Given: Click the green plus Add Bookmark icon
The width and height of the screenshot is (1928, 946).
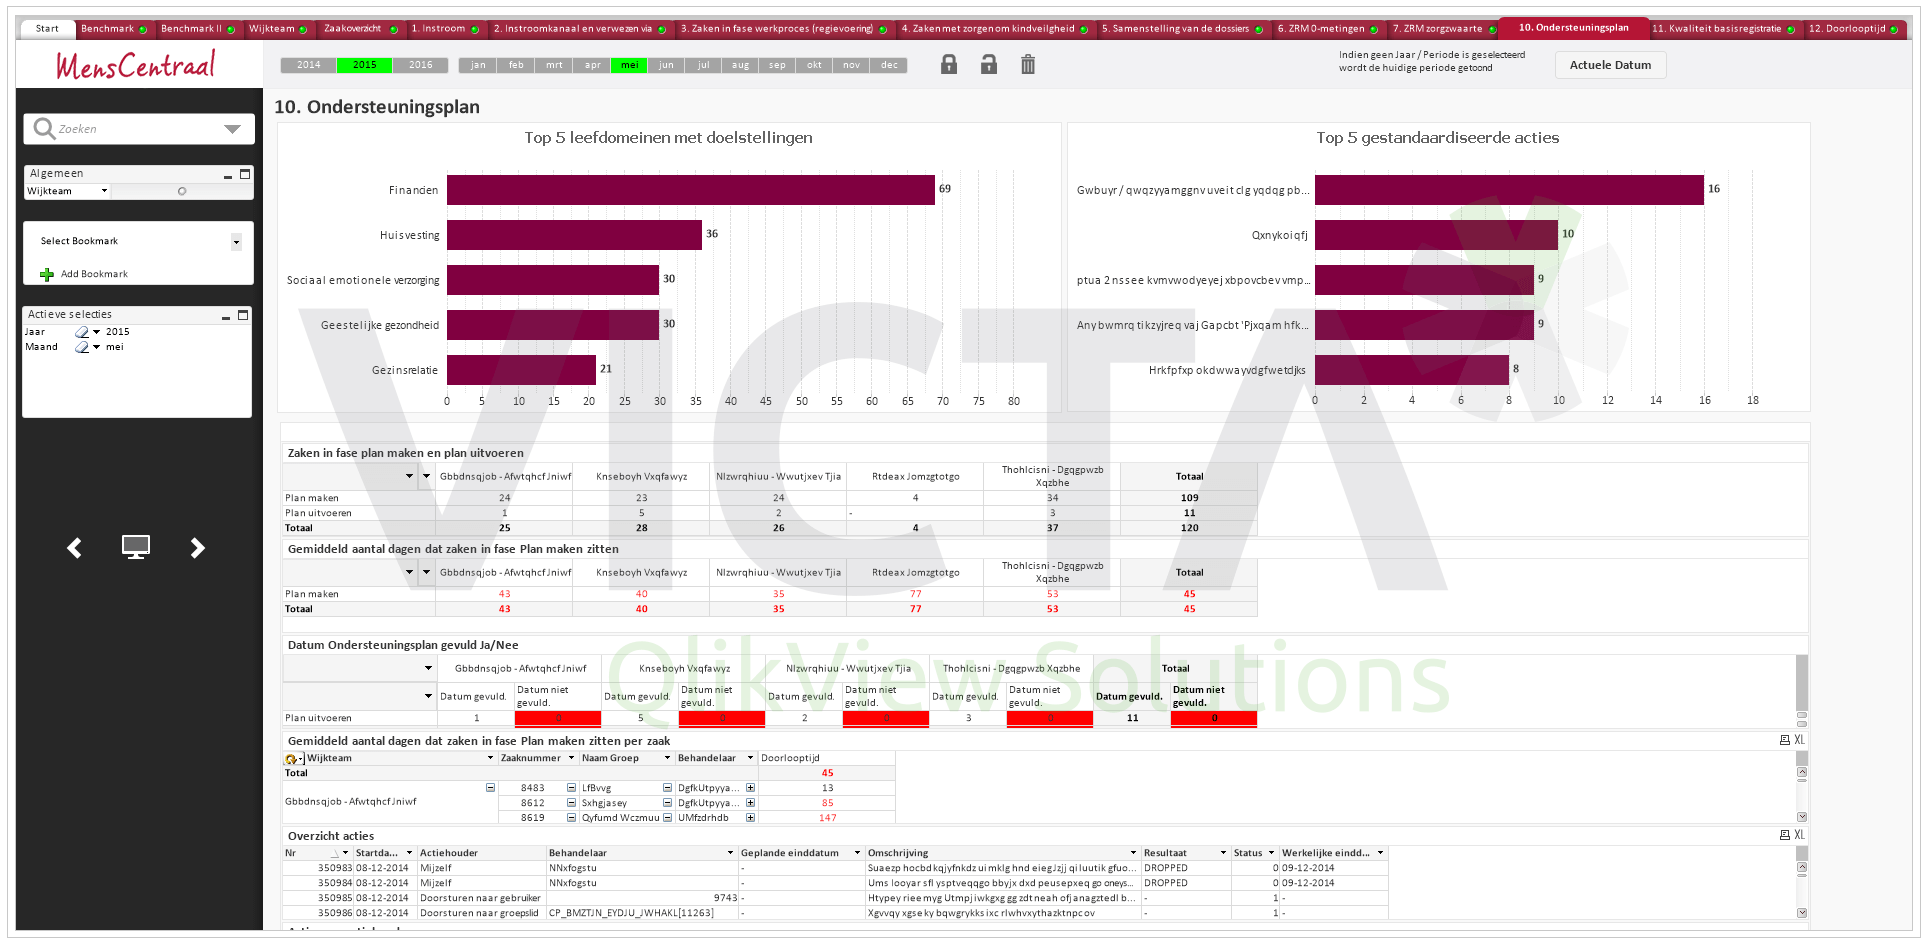Looking at the screenshot, I should (46, 274).
